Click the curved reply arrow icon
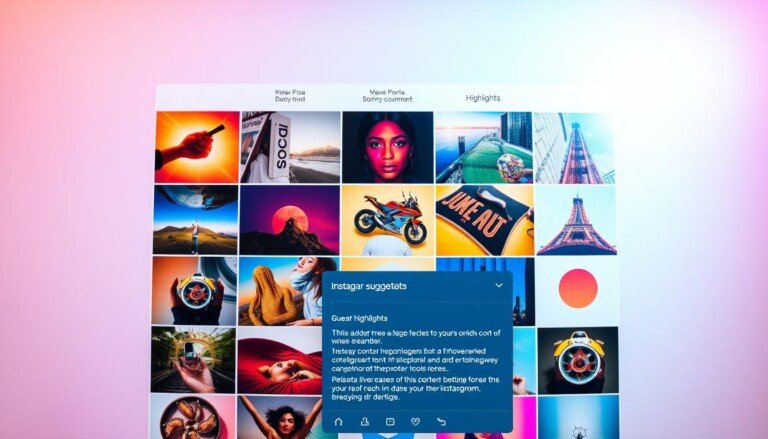768x439 pixels. [441, 421]
